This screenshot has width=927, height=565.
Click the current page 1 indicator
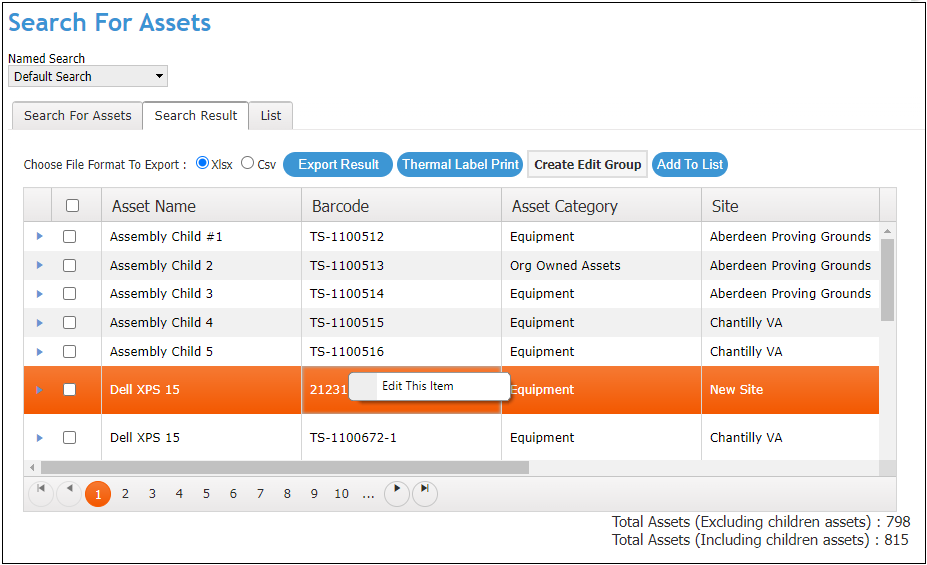coord(98,494)
